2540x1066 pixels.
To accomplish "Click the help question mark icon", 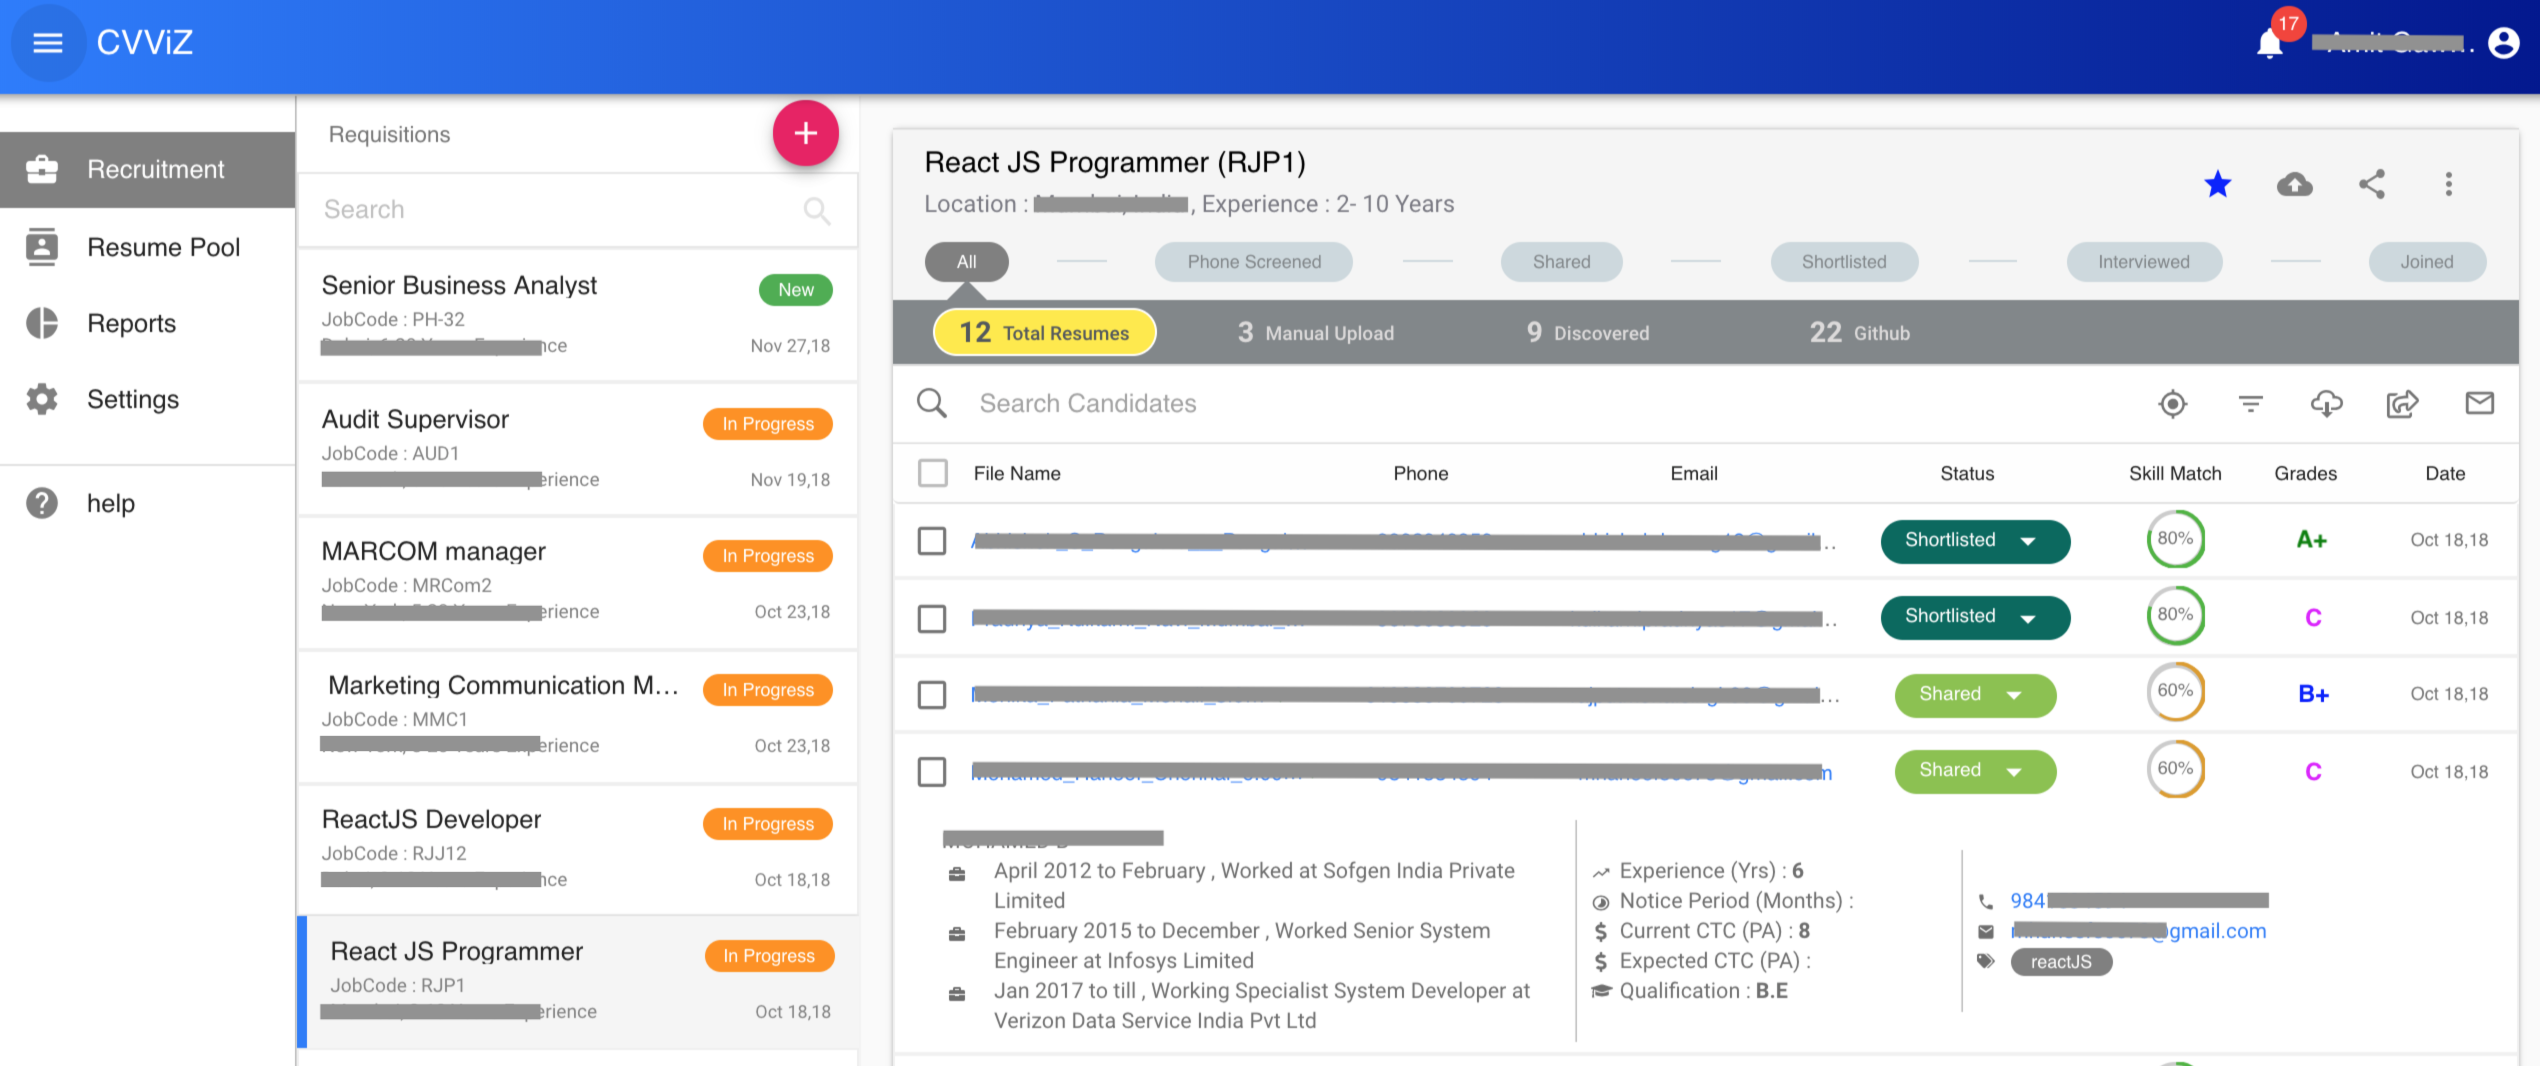I will pyautogui.click(x=42, y=503).
